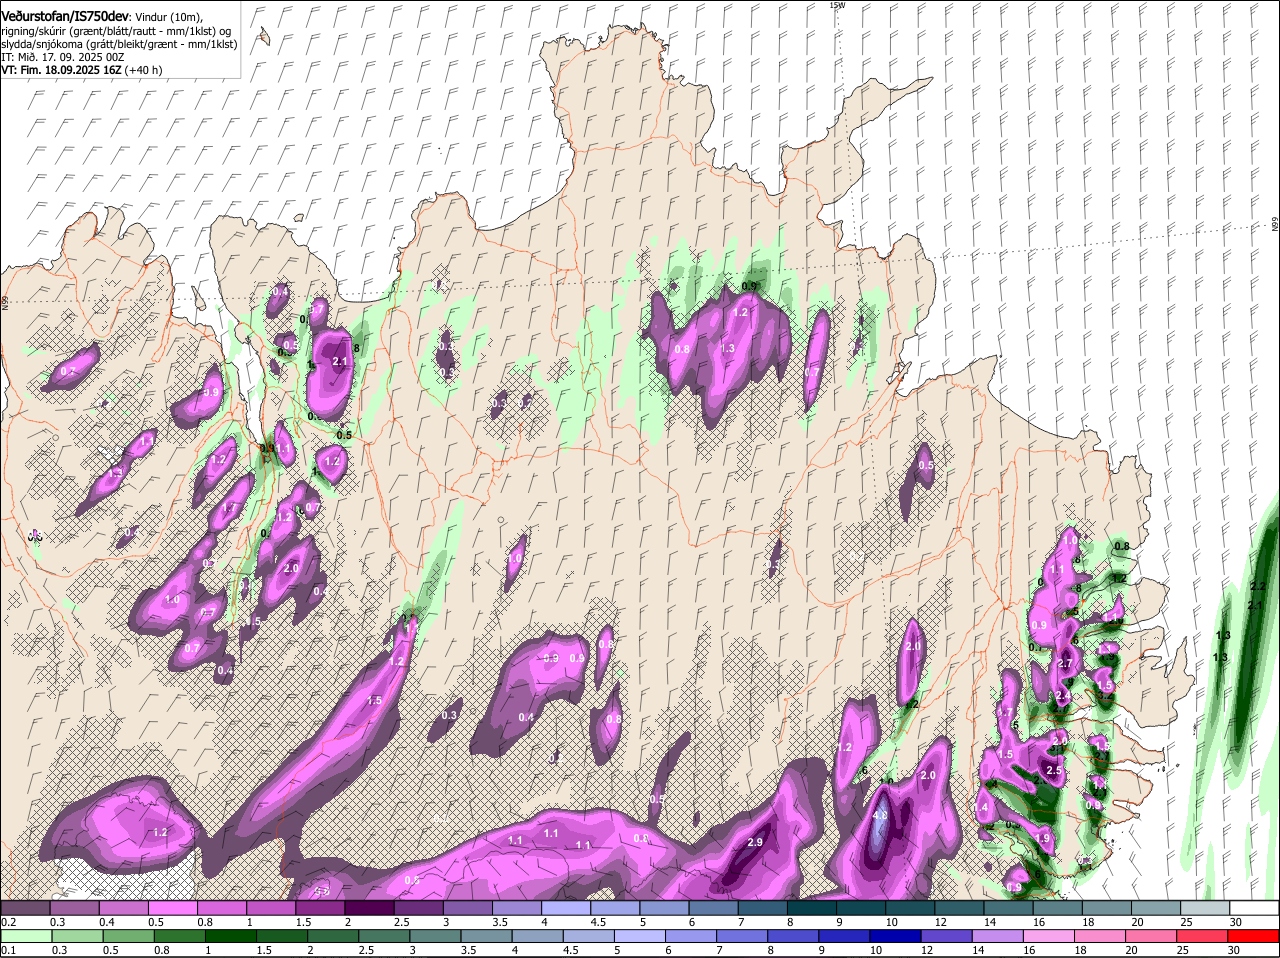Click the brightest pink swatch after 0.5 in upper legend
The height and width of the screenshot is (958, 1280).
[x=175, y=907]
